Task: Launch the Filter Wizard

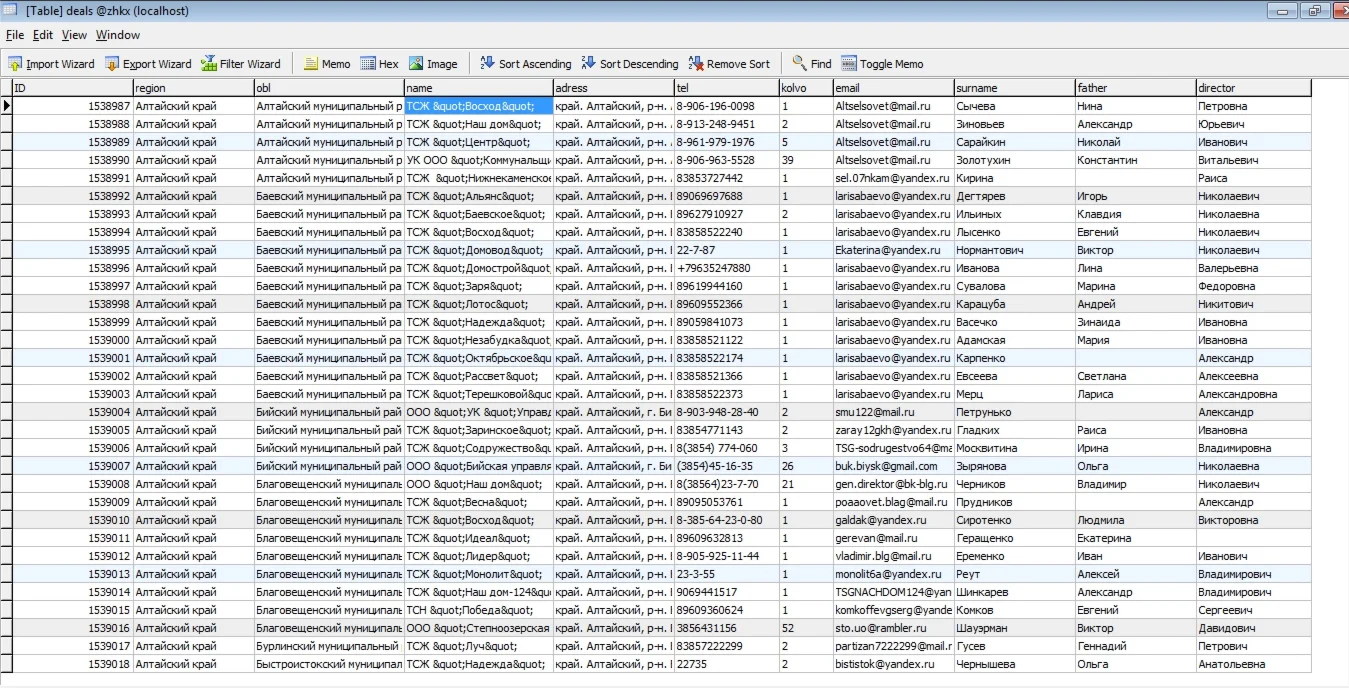Action: [241, 63]
